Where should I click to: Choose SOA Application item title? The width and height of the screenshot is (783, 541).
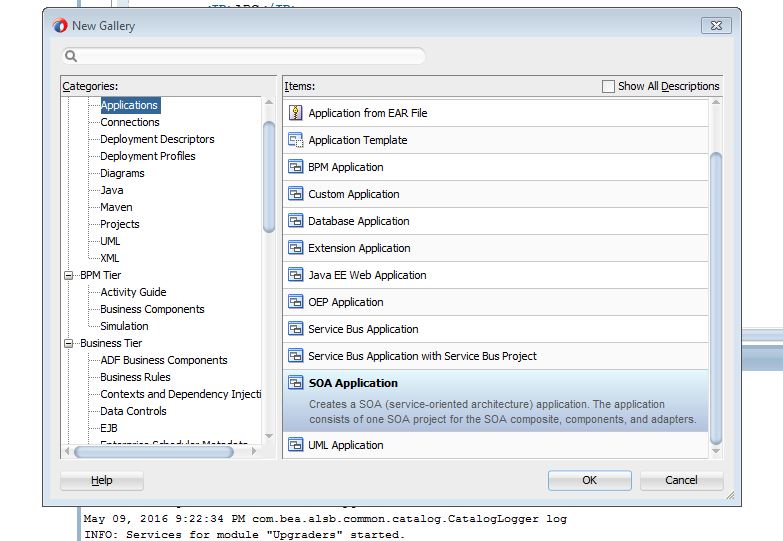tap(353, 383)
